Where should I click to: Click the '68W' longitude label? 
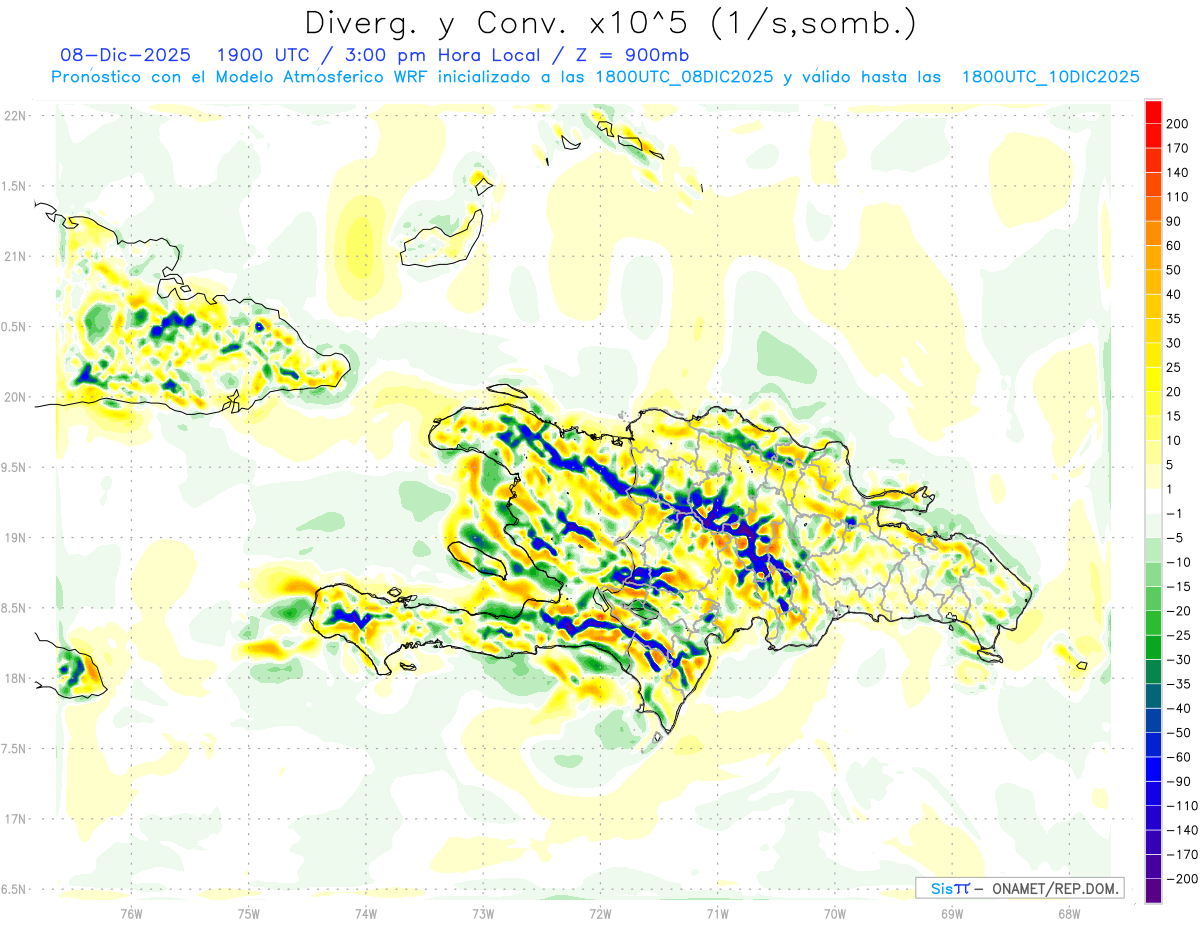[1068, 913]
